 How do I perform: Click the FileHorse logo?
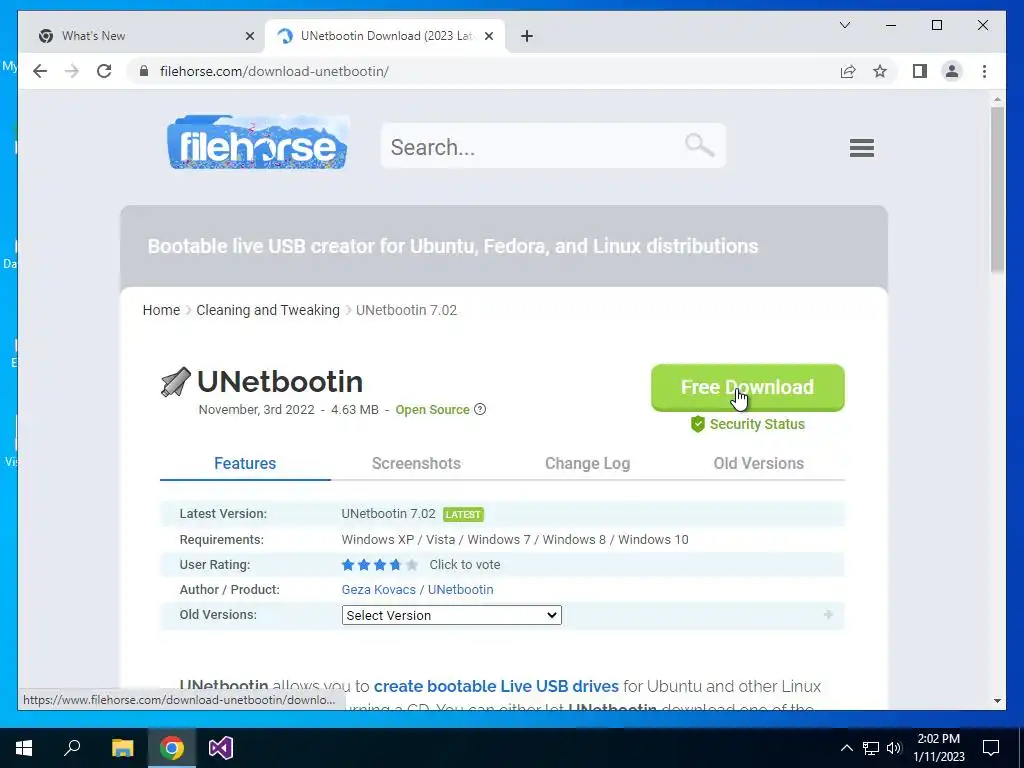click(x=257, y=142)
